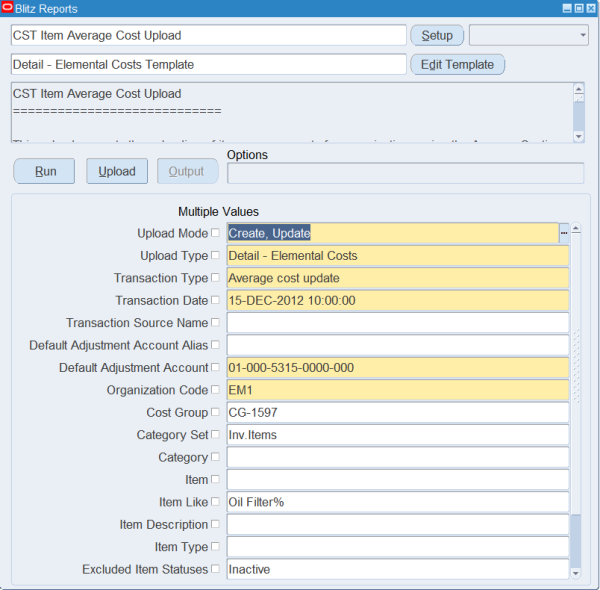This screenshot has width=600, height=590.
Task: Tick the Excluded Item Statuses checkbox
Action: pos(215,569)
